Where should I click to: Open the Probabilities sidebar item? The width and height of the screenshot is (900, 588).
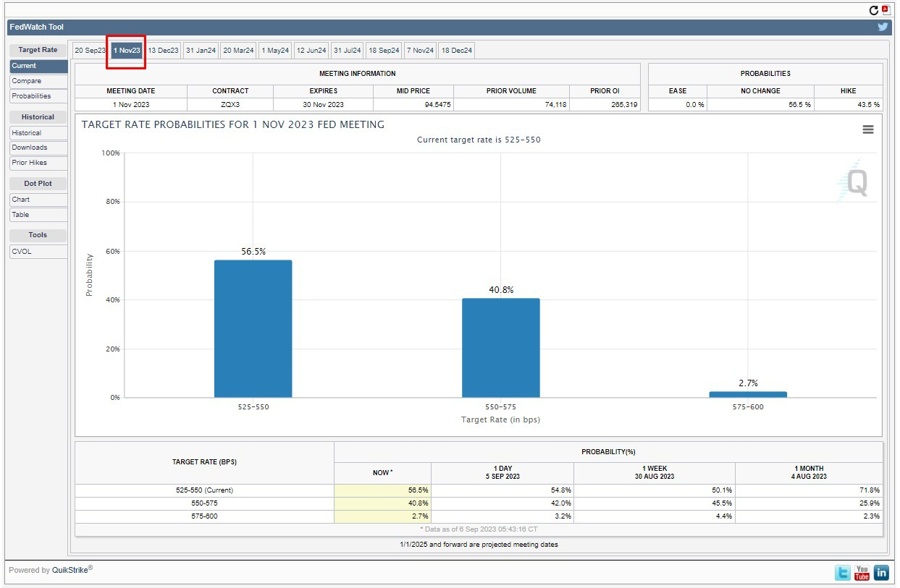(38, 96)
